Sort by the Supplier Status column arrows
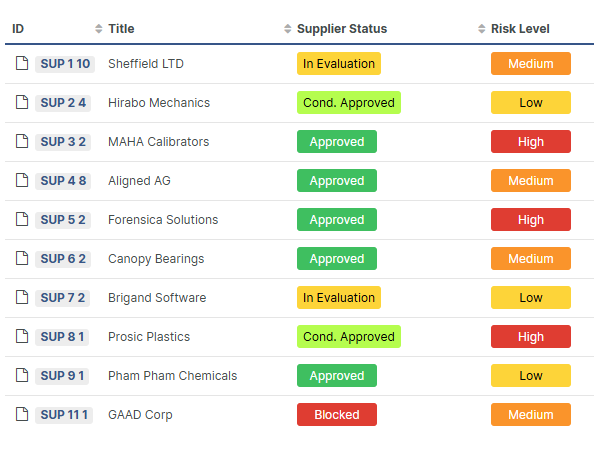This screenshot has height=450, width=600. (482, 29)
